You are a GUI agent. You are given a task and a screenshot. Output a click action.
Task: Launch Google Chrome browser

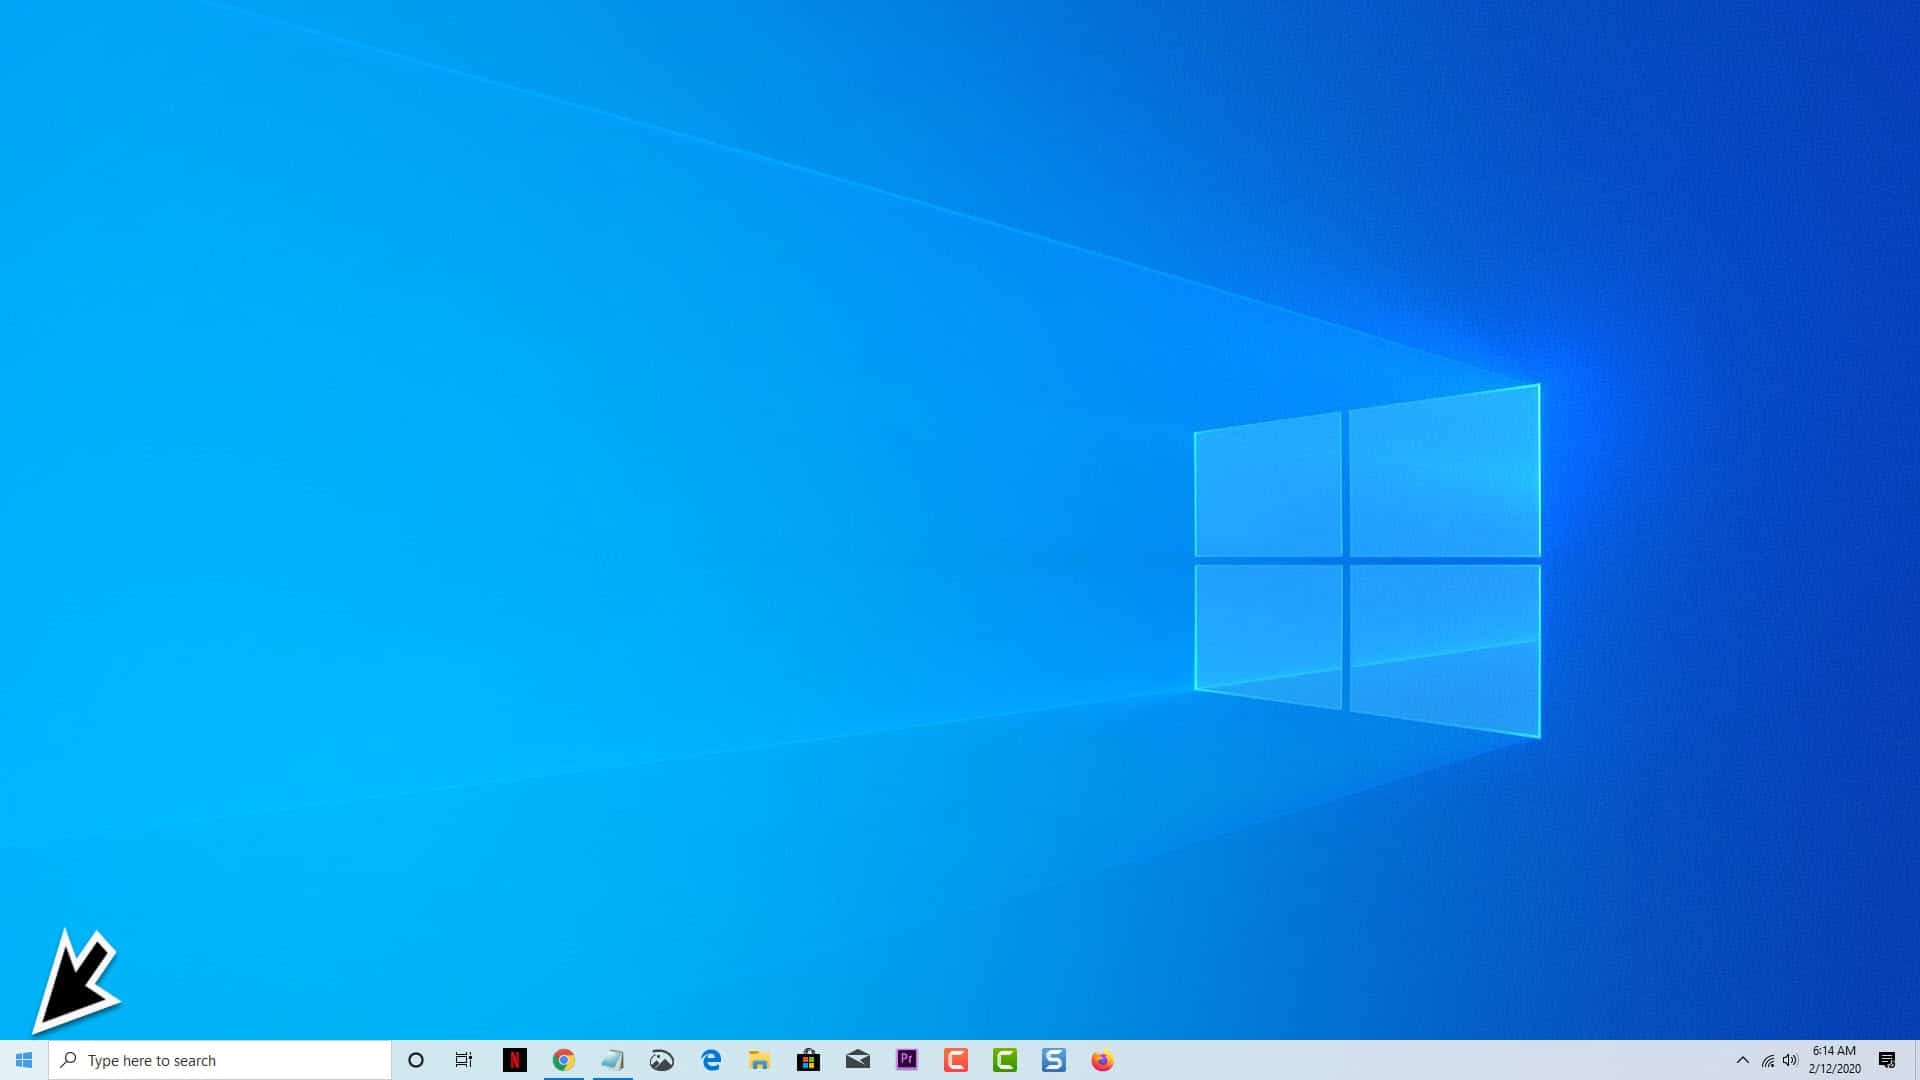click(x=563, y=1060)
